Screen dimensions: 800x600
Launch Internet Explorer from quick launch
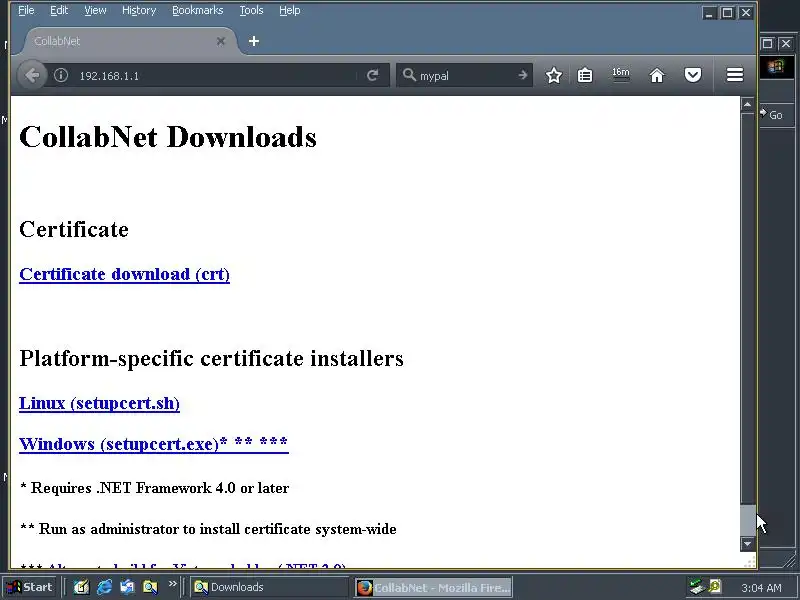(105, 587)
